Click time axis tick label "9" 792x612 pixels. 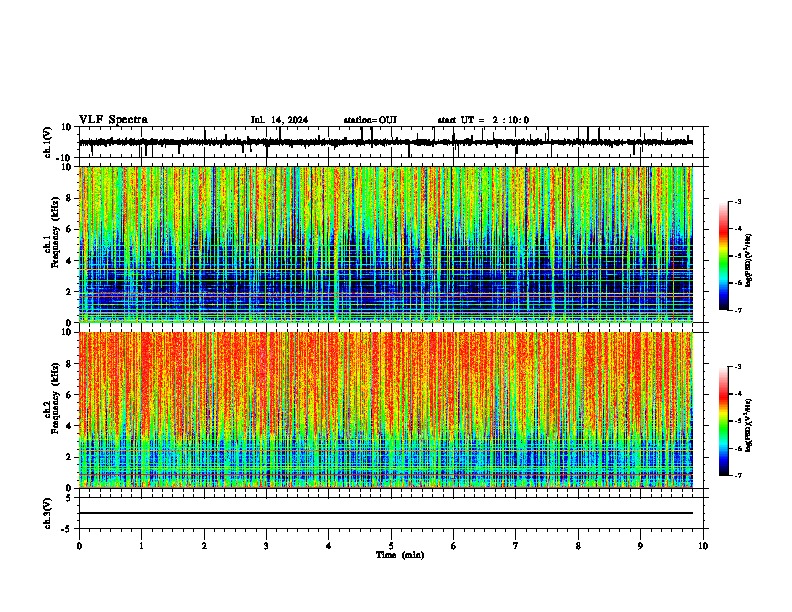coord(640,546)
